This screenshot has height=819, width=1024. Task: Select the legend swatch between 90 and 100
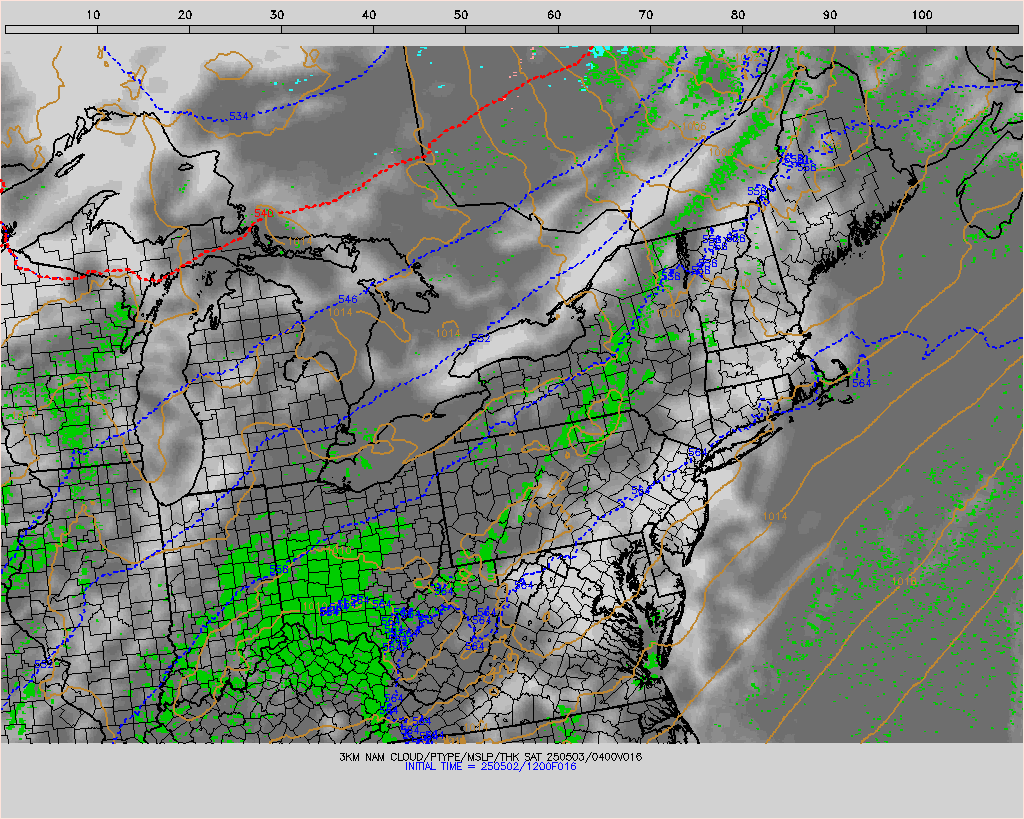tap(880, 29)
